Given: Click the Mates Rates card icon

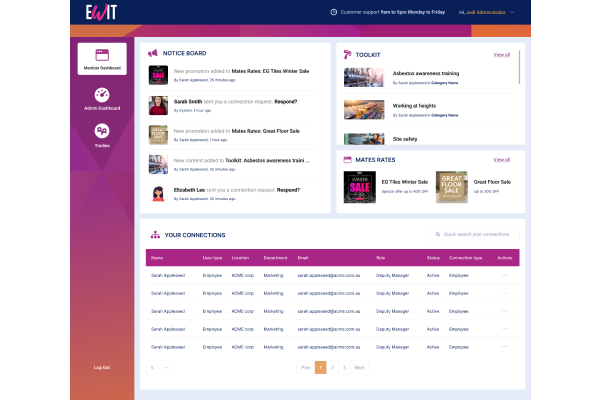Looking at the screenshot, I should point(347,160).
